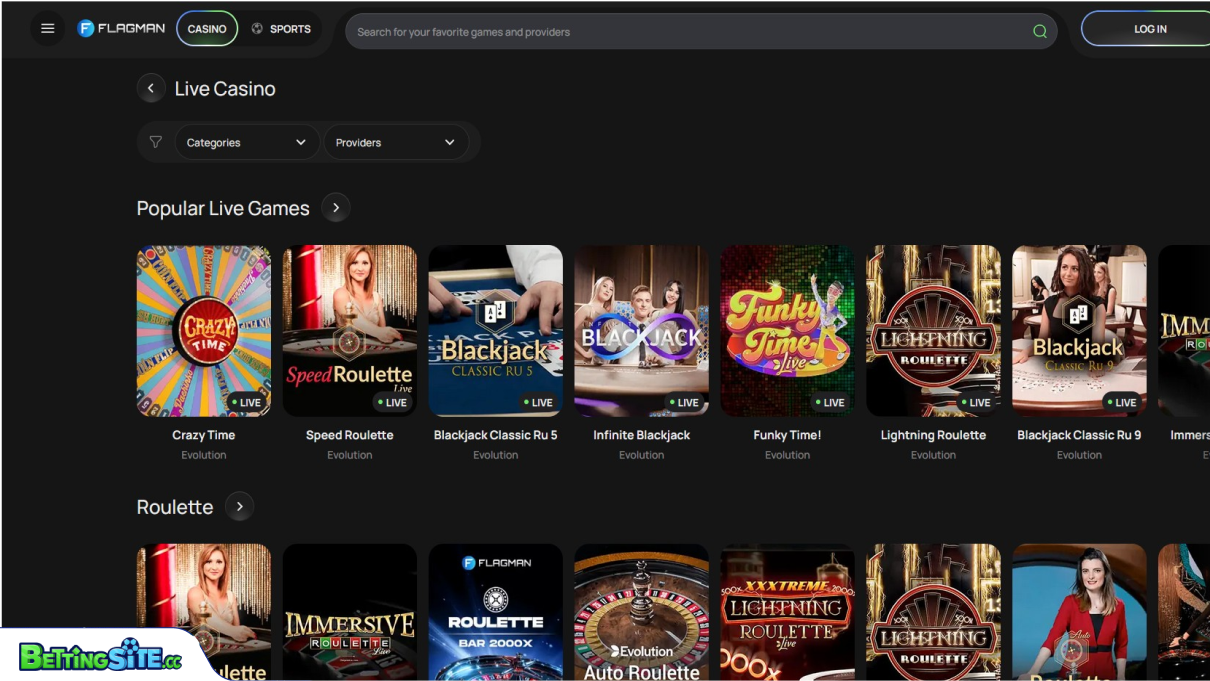
Task: Go back using the Live Casino arrow
Action: tap(151, 89)
